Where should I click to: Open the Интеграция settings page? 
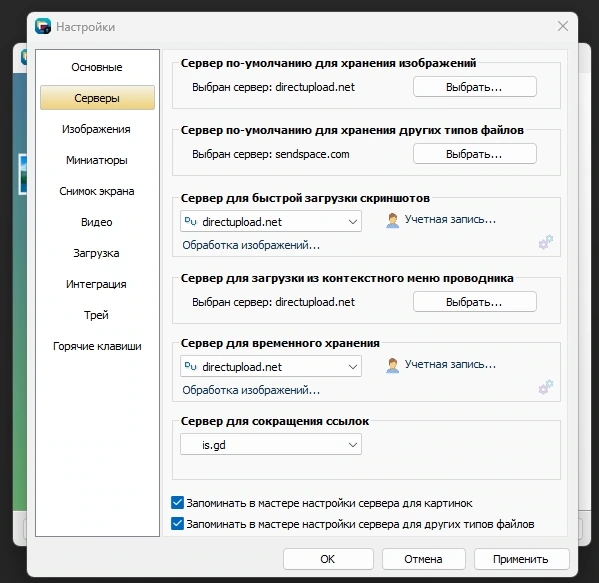point(96,284)
